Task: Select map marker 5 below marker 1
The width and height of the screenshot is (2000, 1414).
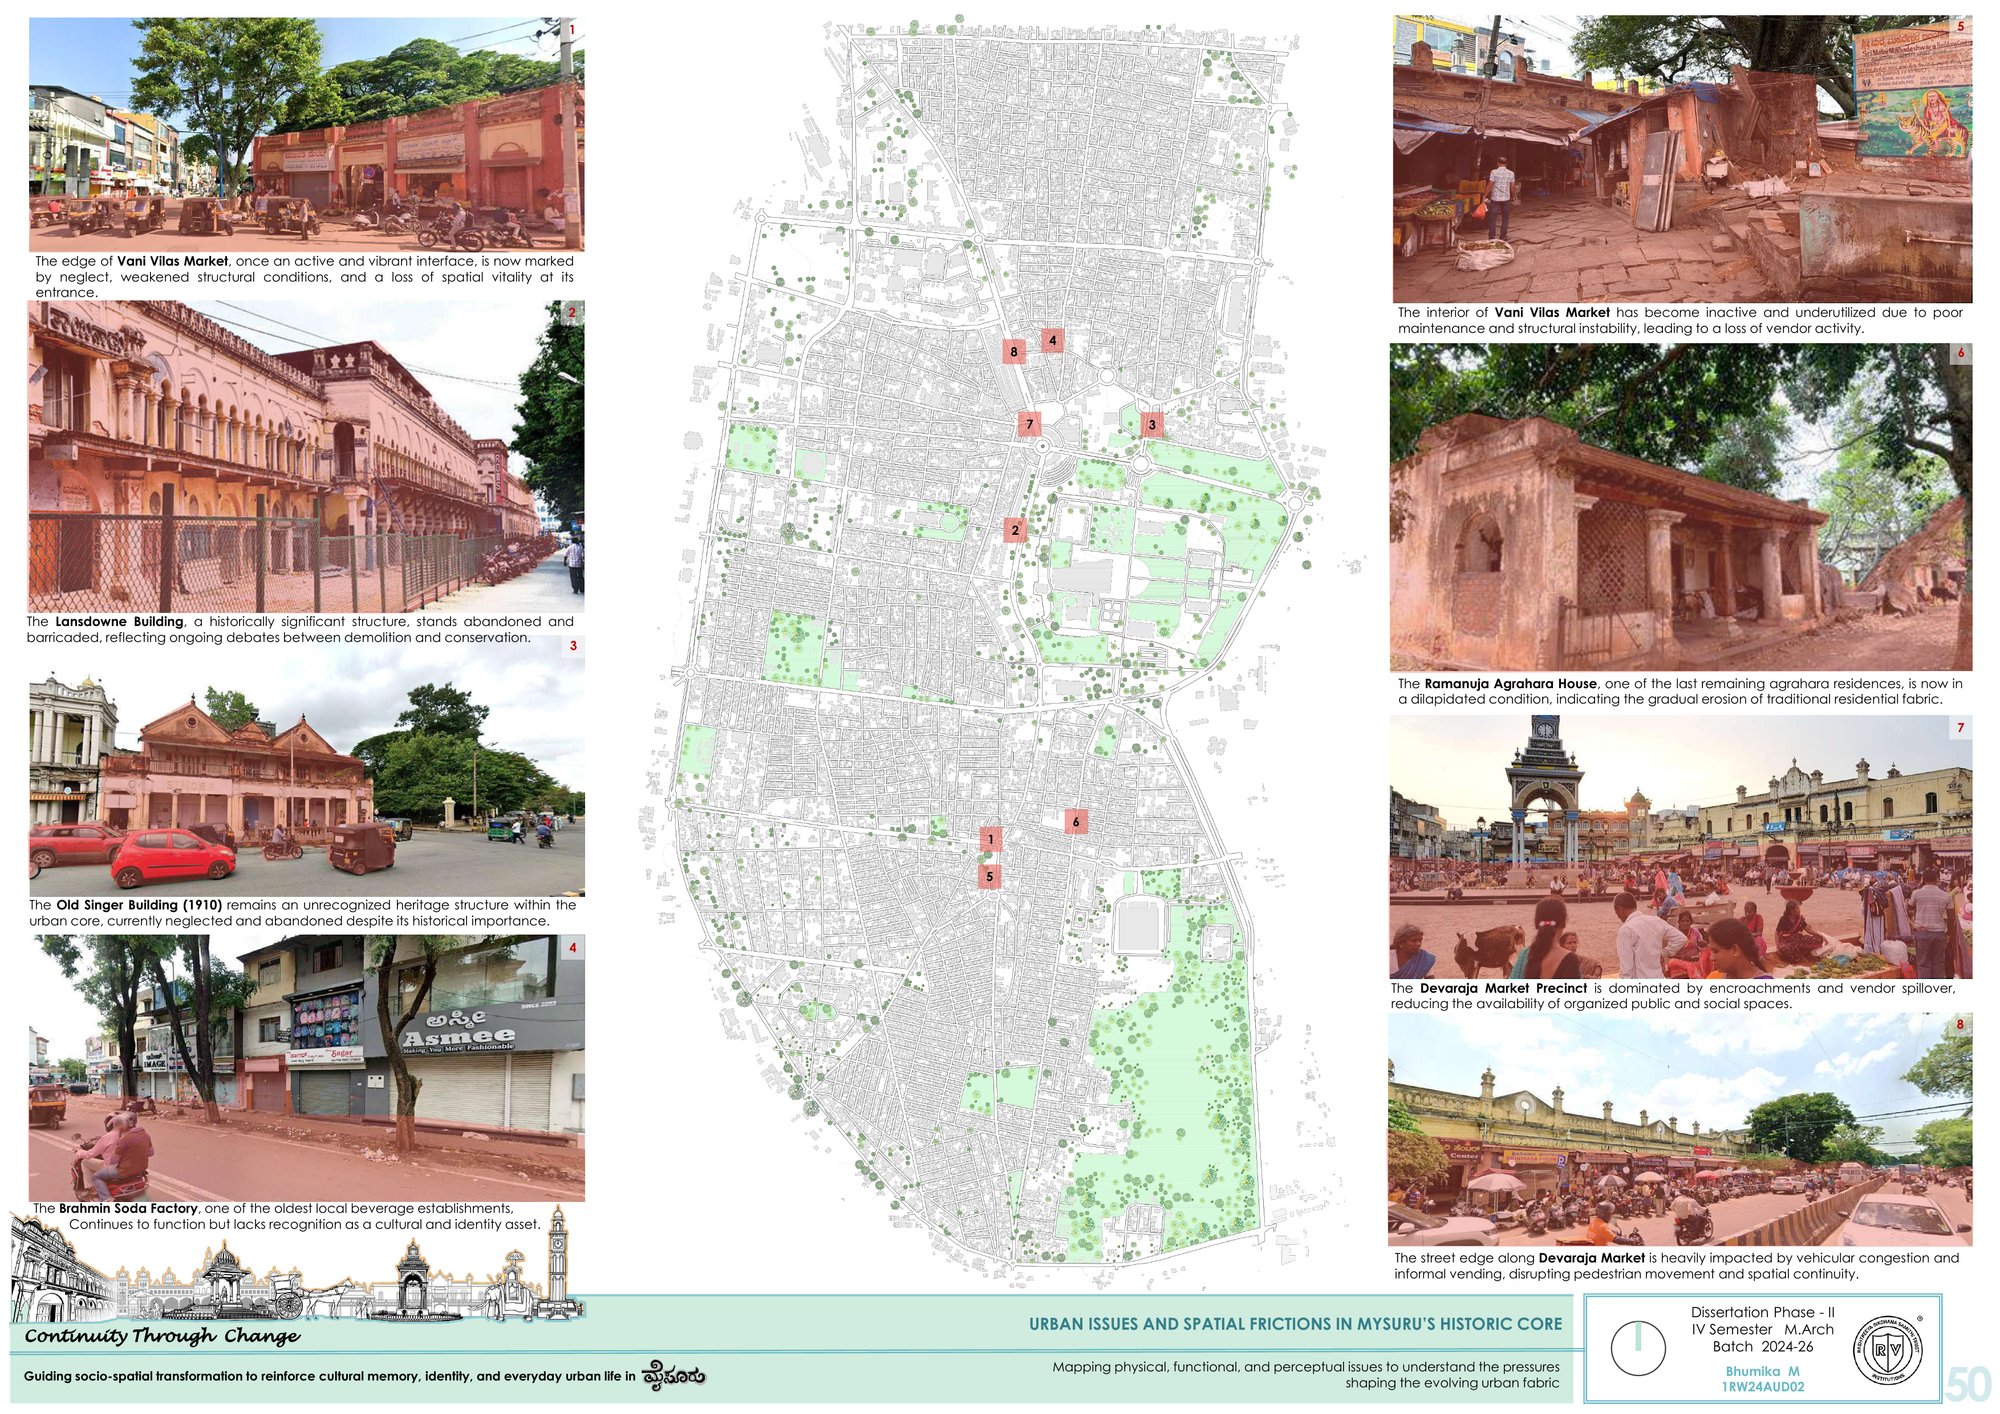Action: click(x=990, y=877)
